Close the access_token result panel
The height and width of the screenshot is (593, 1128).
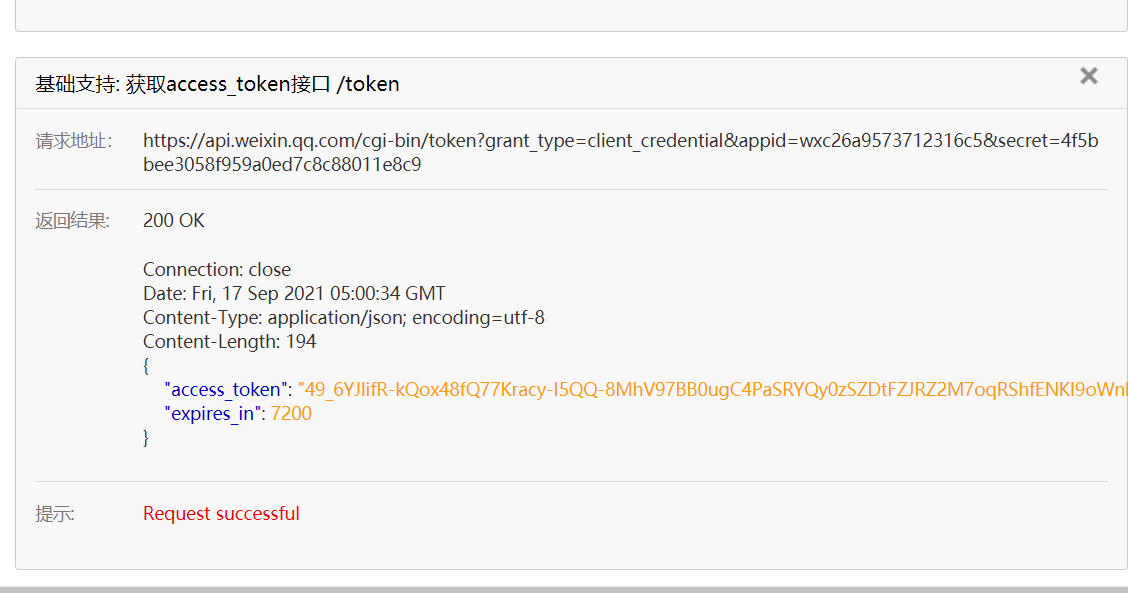1088,76
